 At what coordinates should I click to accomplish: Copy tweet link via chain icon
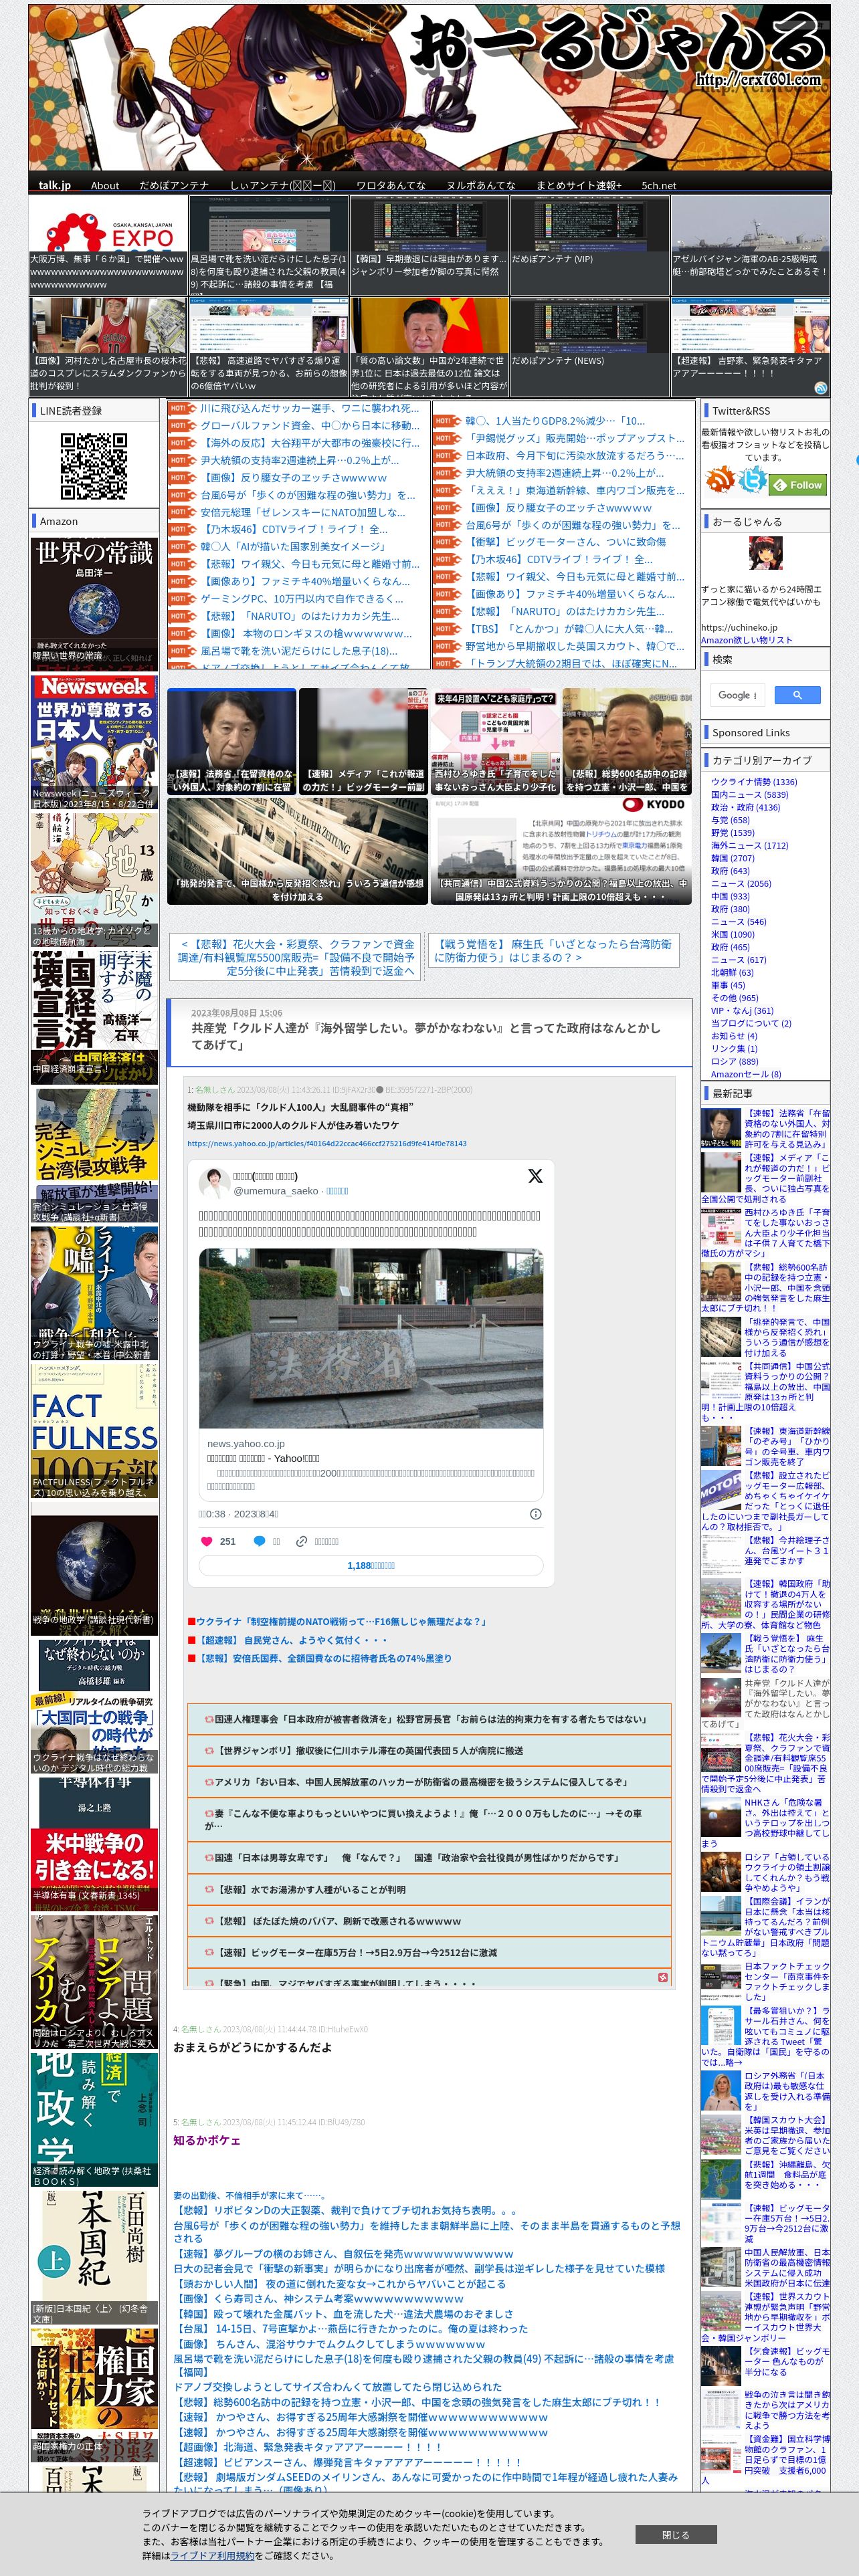pyautogui.click(x=301, y=1541)
